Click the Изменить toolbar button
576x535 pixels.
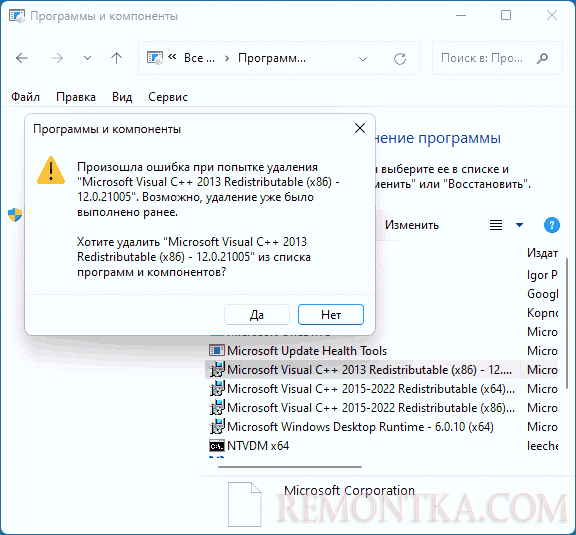412,225
